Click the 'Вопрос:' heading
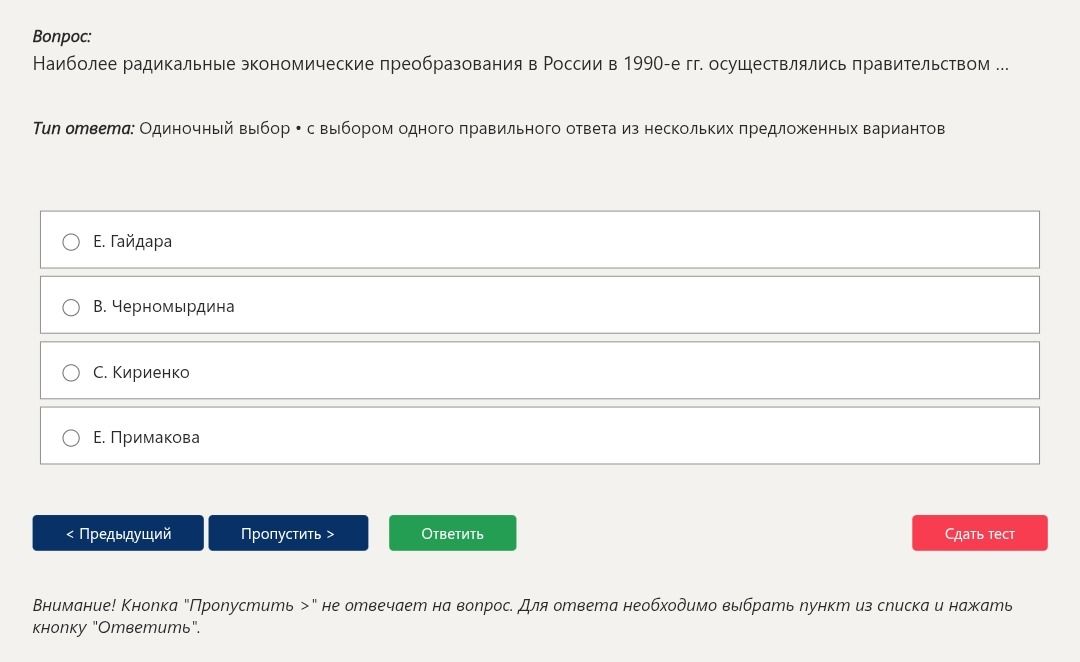The height and width of the screenshot is (662, 1080). (62, 37)
